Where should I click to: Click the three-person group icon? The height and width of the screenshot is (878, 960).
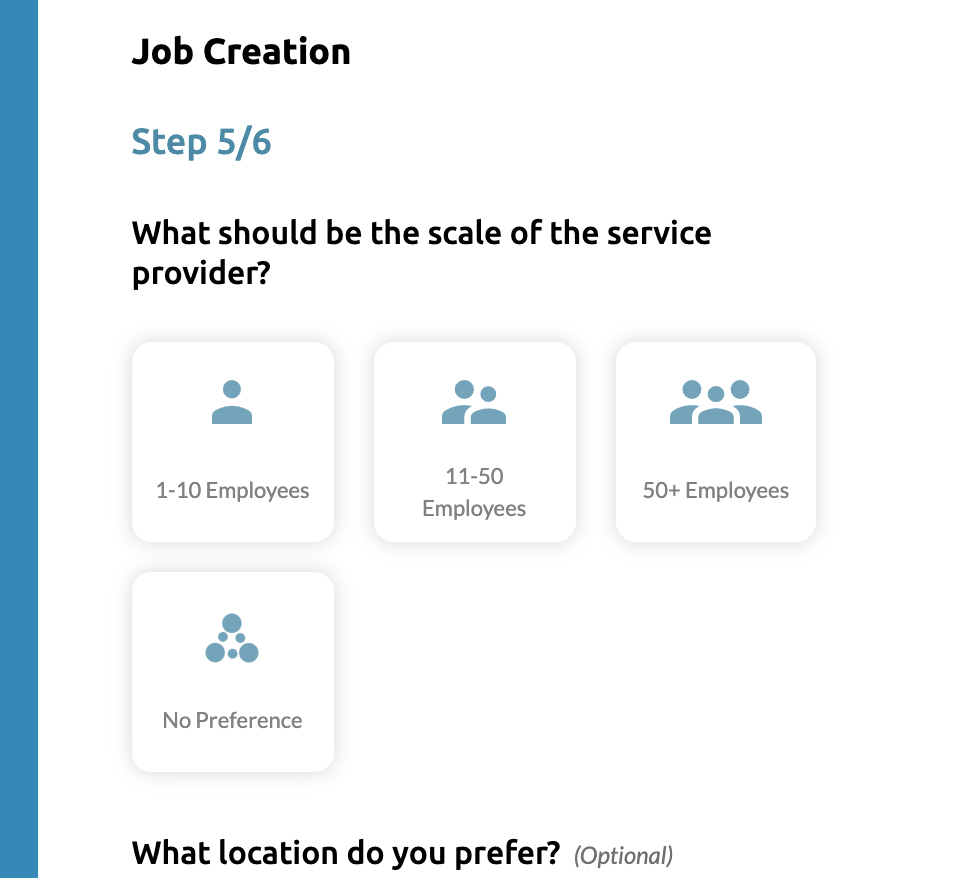716,402
